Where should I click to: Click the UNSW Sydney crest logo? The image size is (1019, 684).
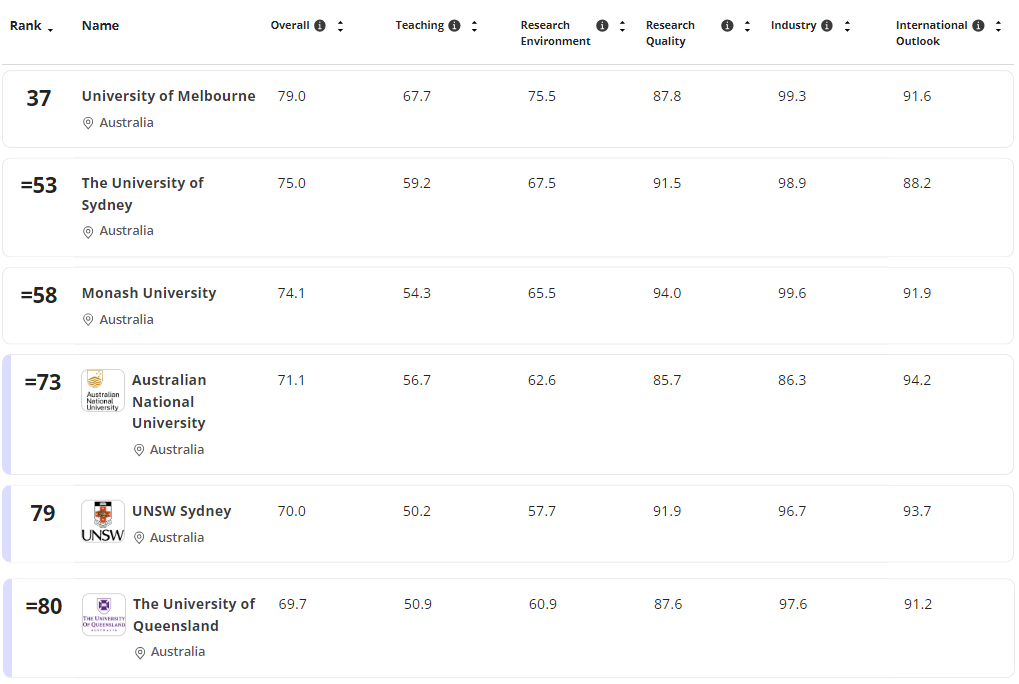[x=103, y=521]
